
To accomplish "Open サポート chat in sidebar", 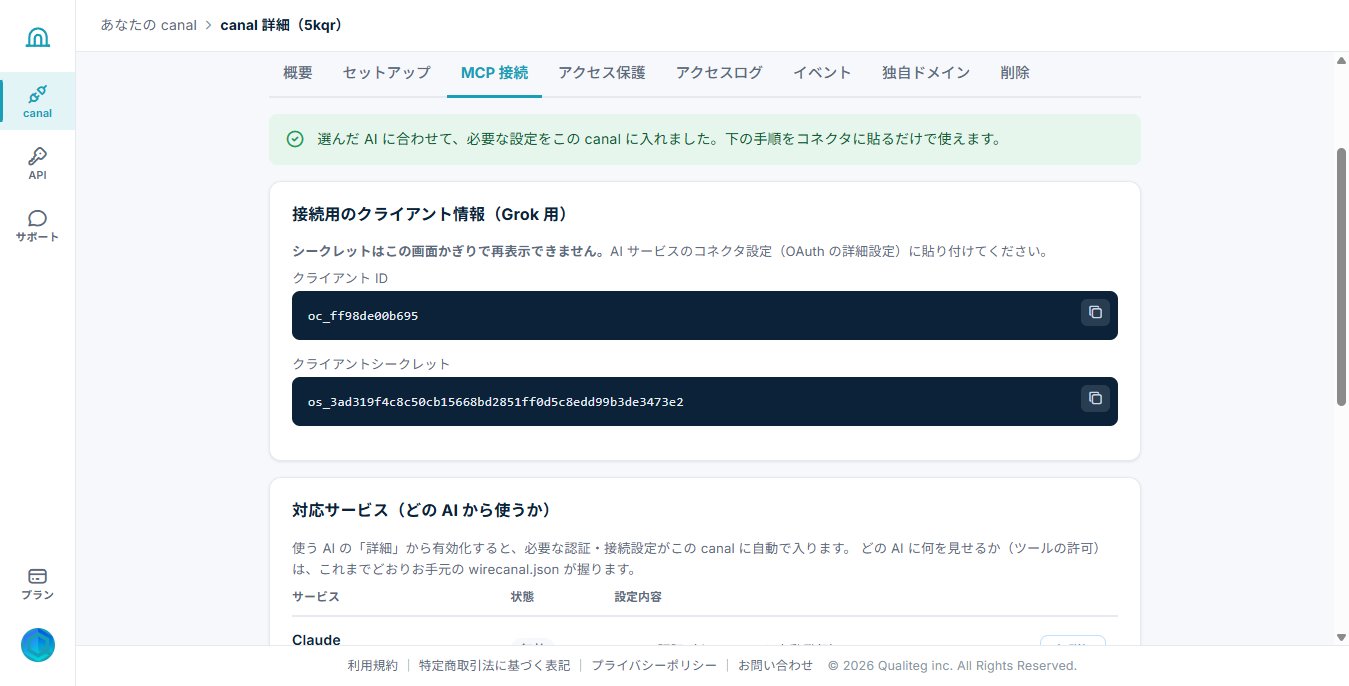I will pos(38,226).
